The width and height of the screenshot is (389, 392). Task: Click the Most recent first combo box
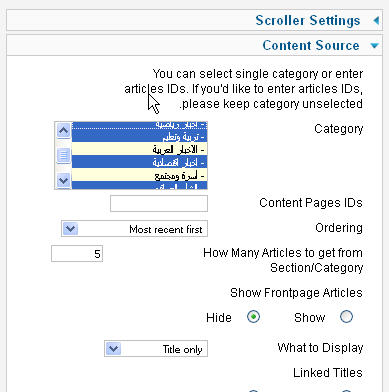coord(134,229)
